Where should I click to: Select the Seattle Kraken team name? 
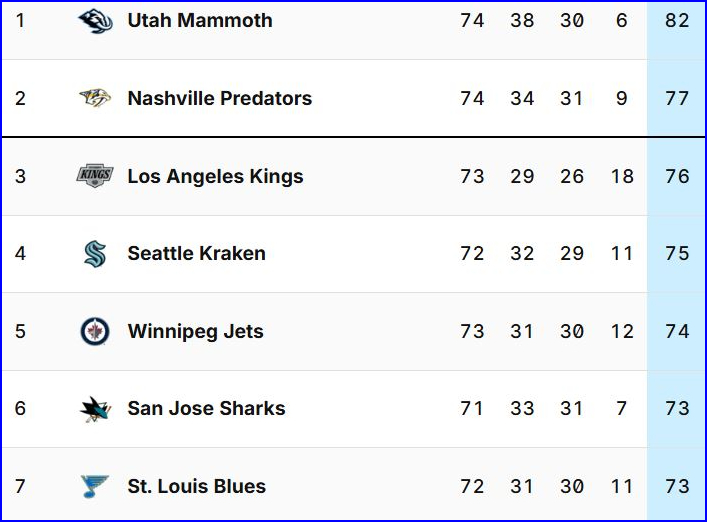point(197,254)
